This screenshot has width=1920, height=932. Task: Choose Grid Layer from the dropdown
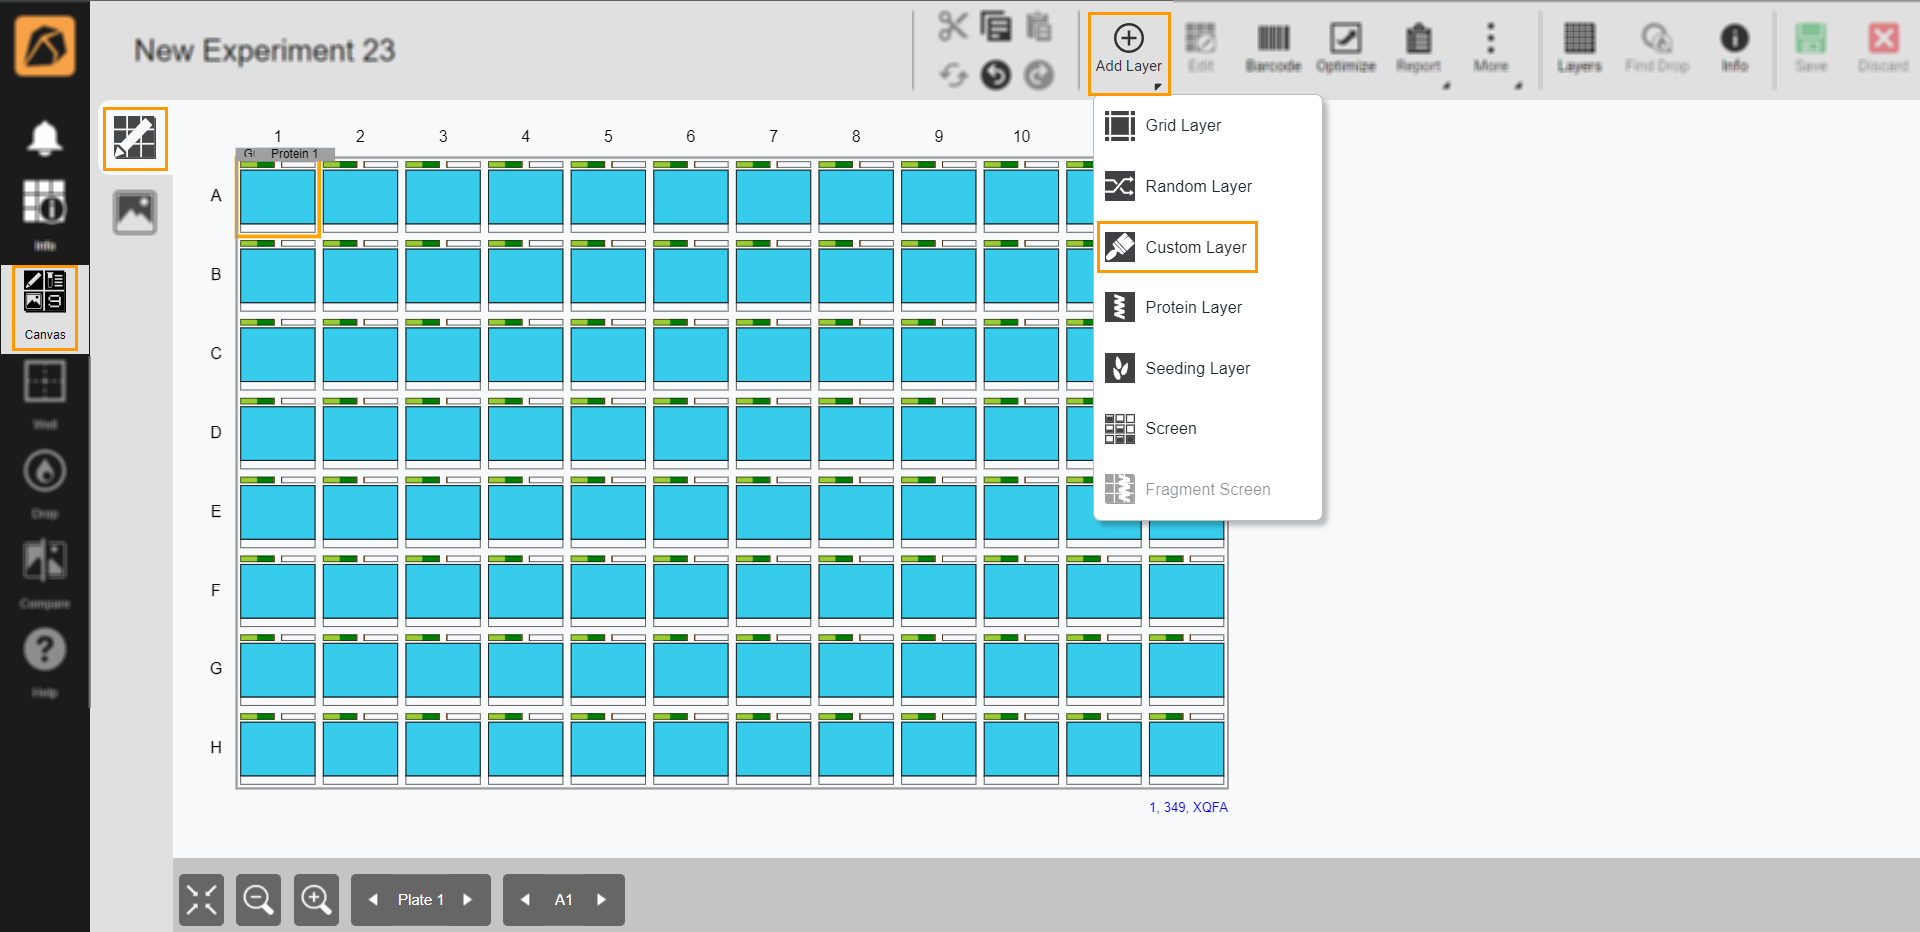tap(1182, 126)
